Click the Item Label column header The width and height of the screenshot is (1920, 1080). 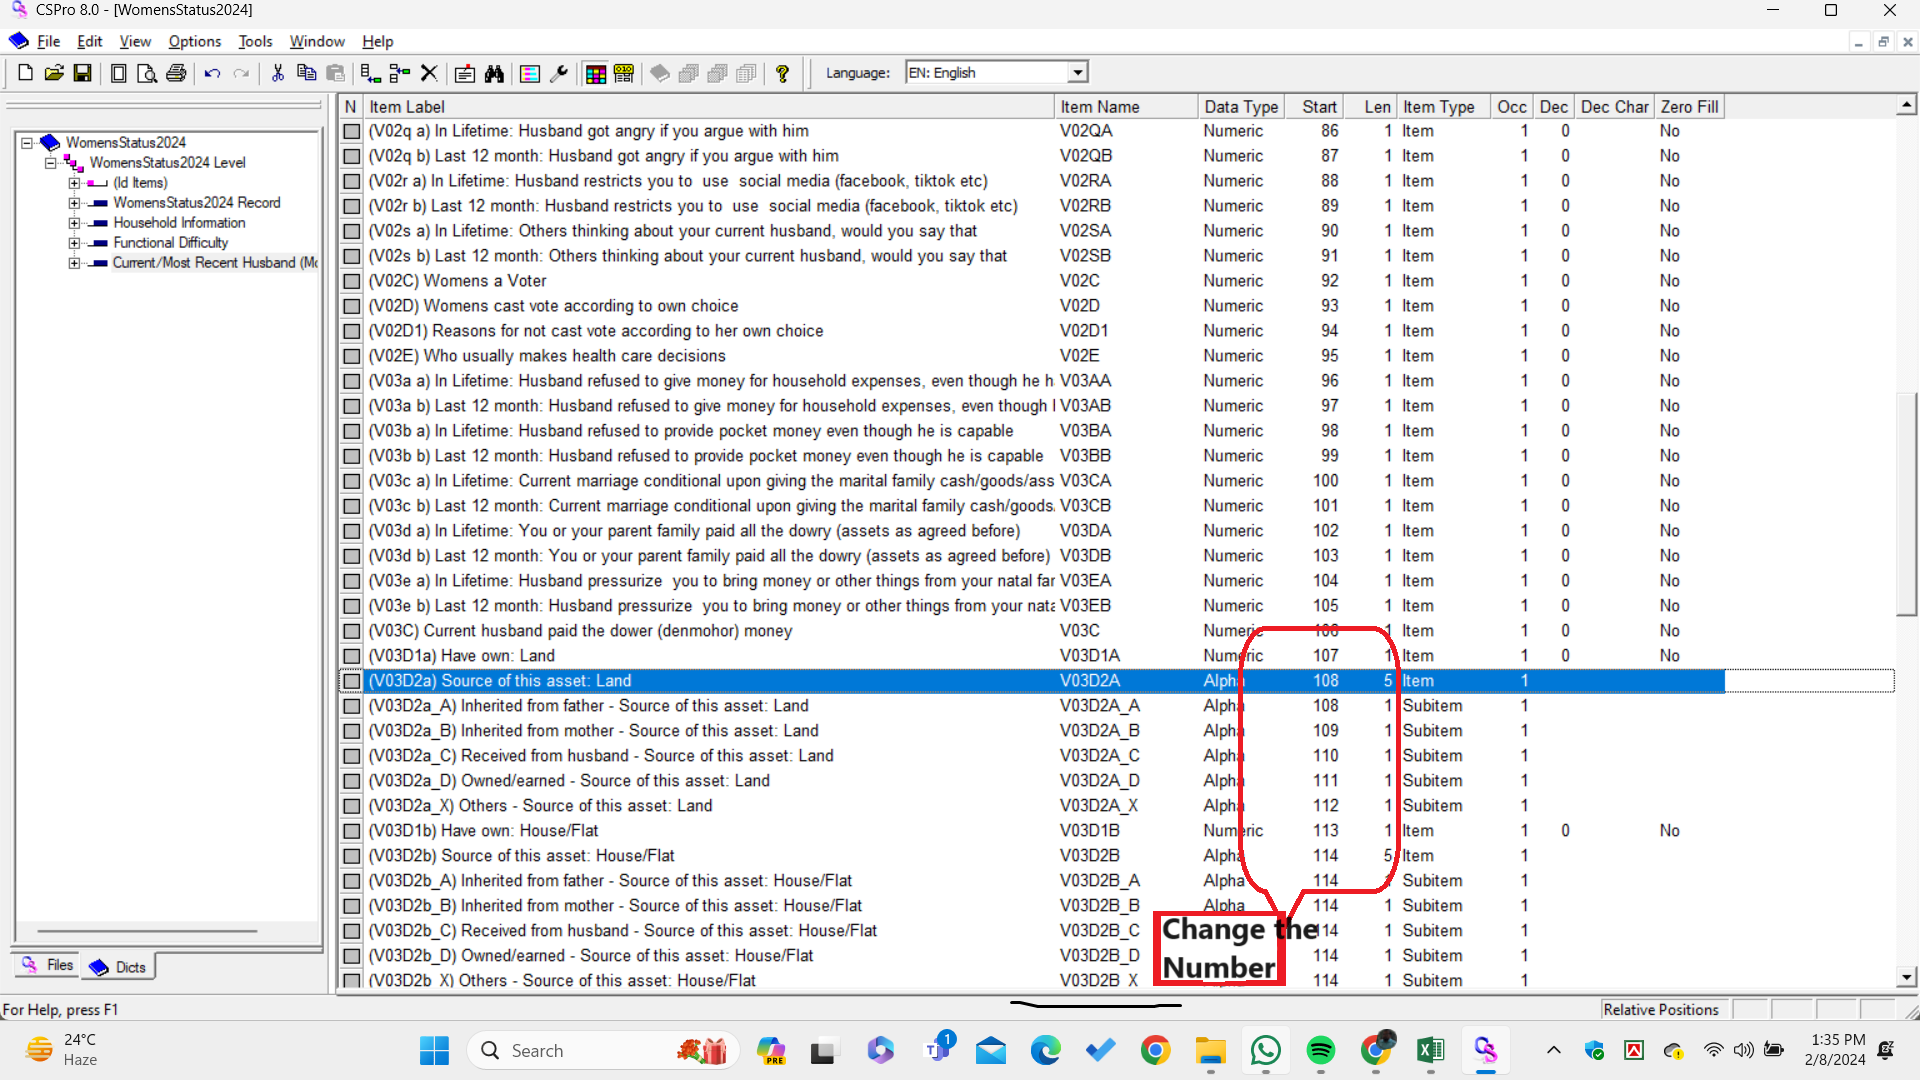tap(709, 107)
